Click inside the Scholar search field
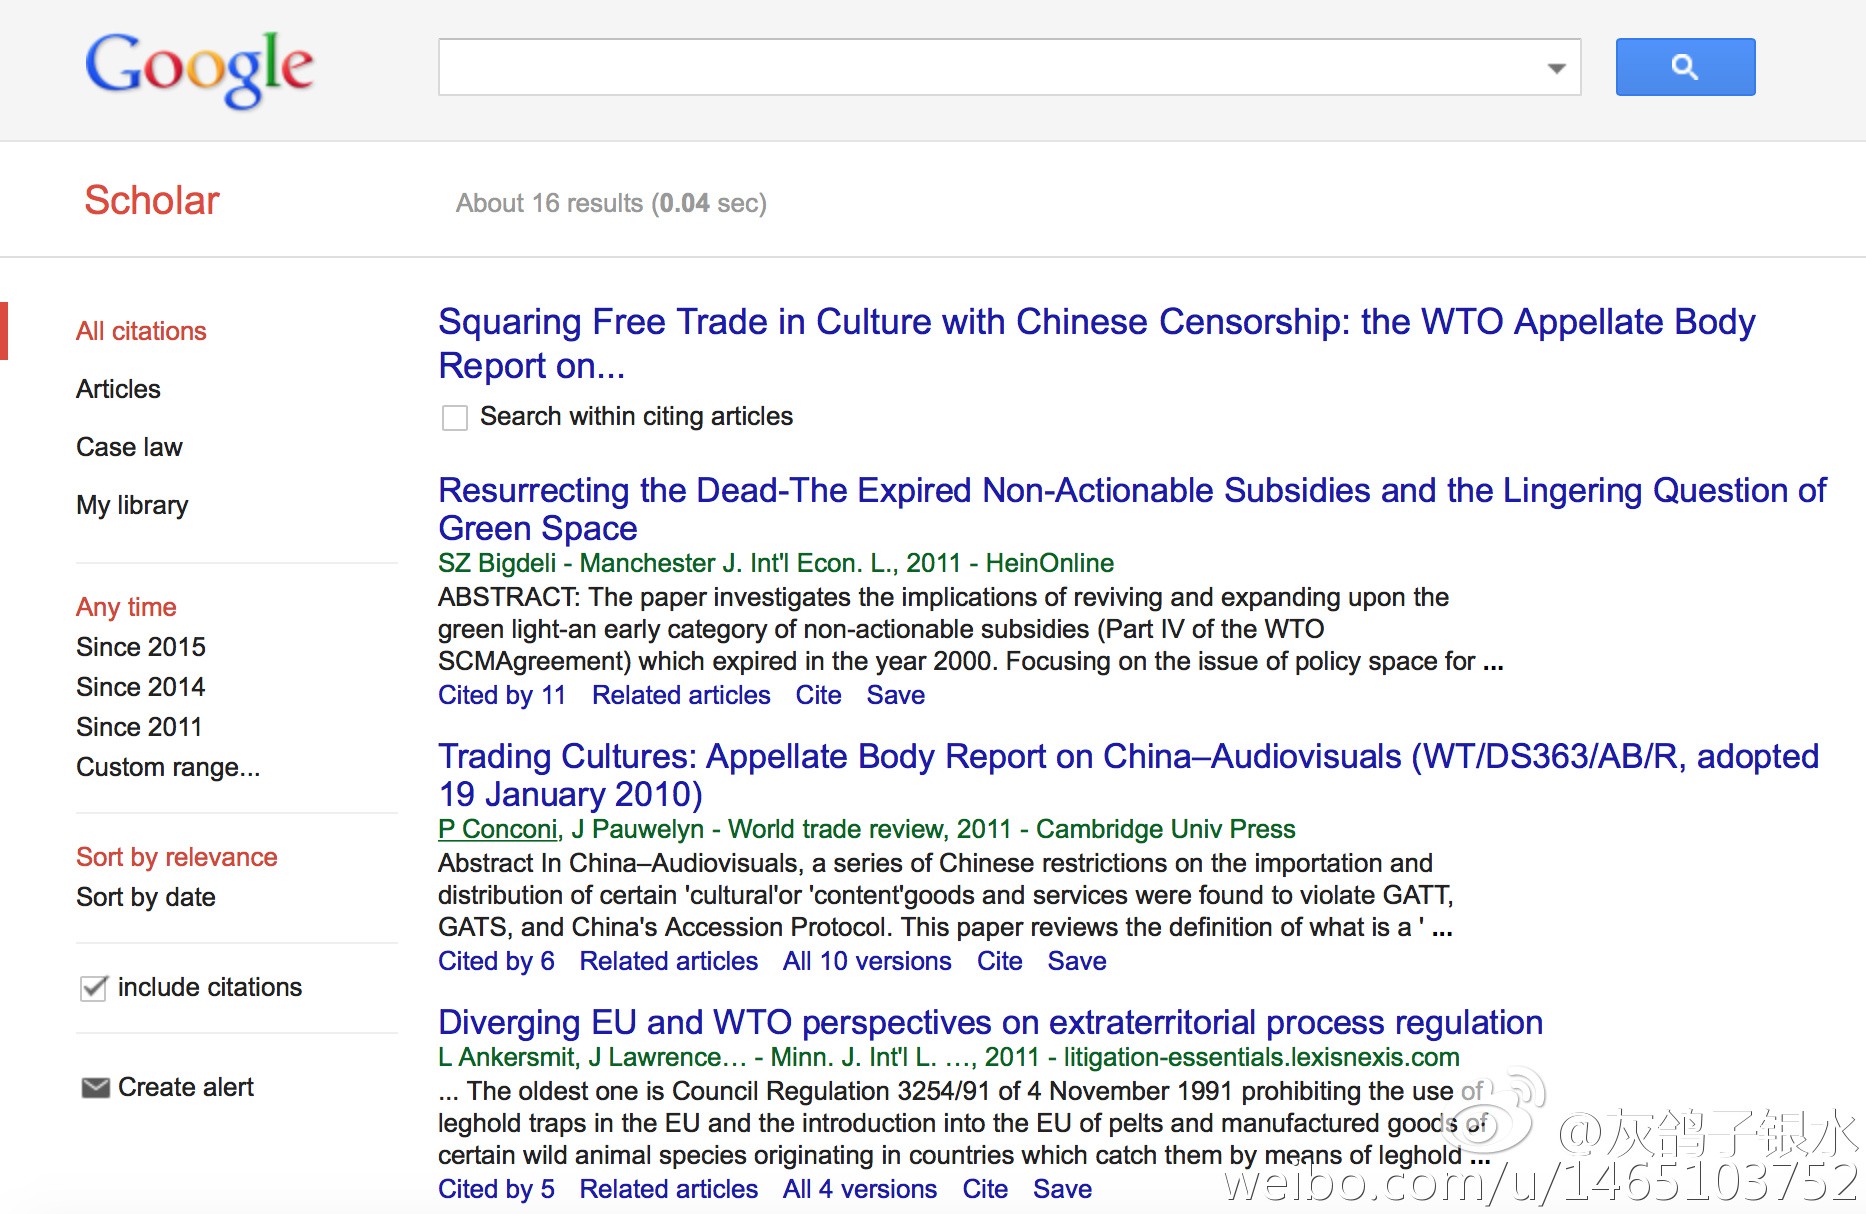 pos(990,67)
